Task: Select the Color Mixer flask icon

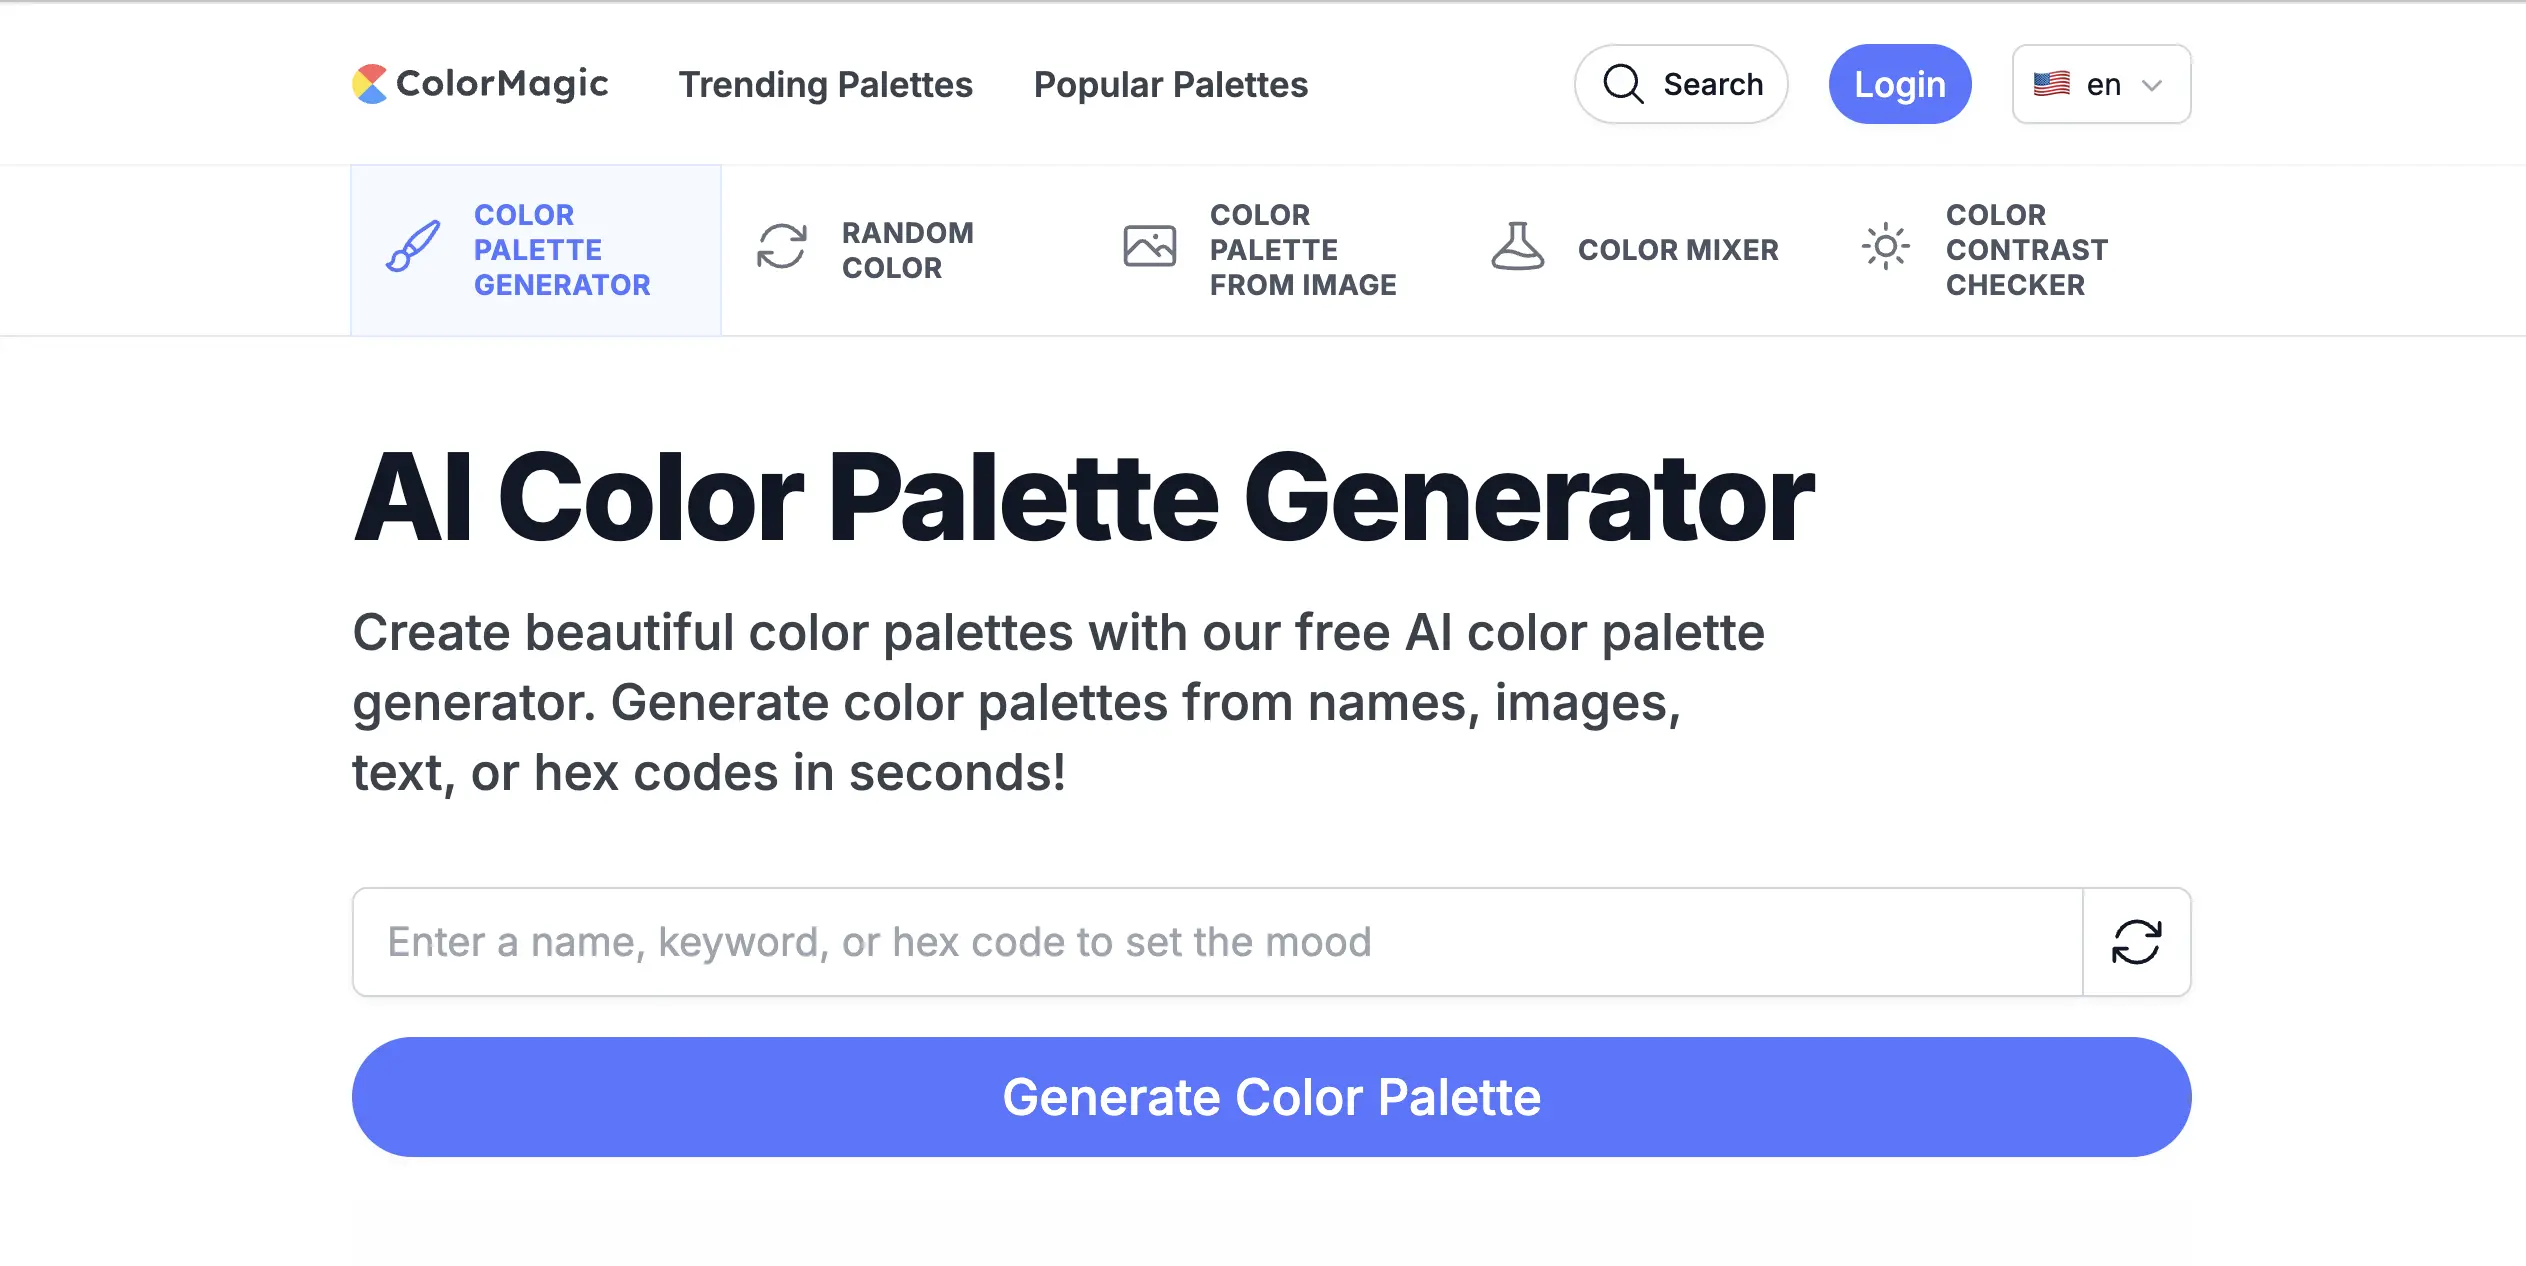Action: click(x=1517, y=248)
